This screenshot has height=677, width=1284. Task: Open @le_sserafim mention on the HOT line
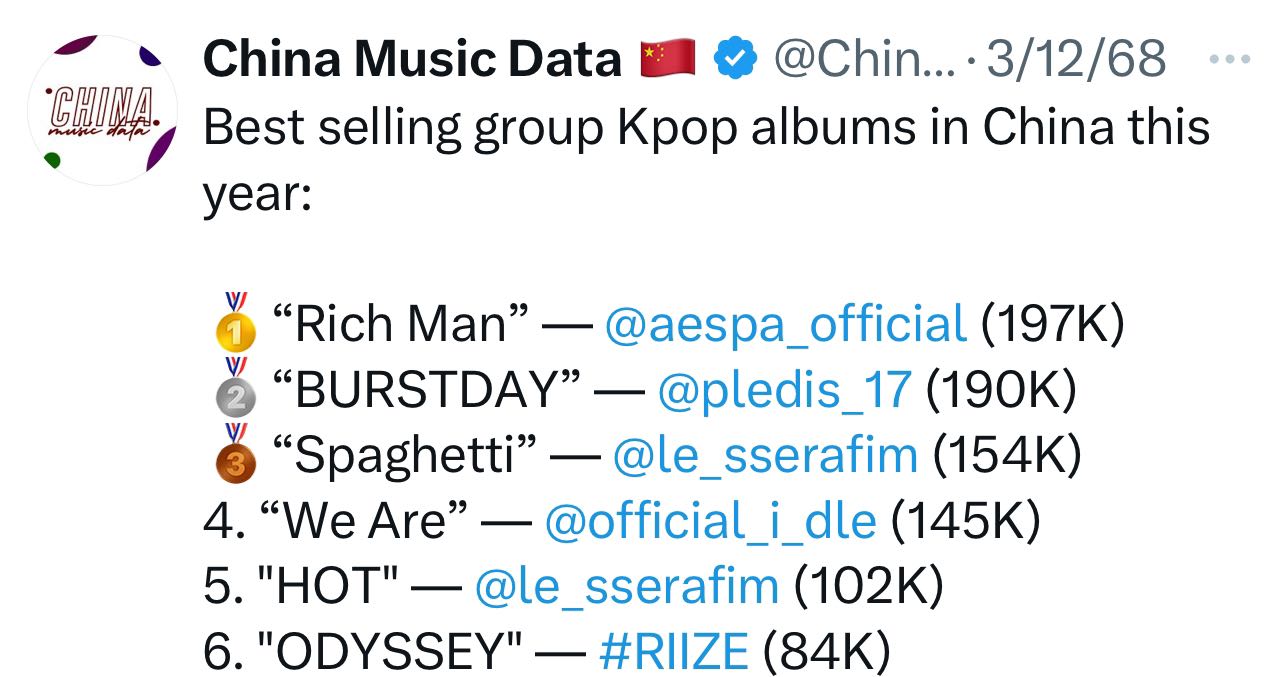627,586
